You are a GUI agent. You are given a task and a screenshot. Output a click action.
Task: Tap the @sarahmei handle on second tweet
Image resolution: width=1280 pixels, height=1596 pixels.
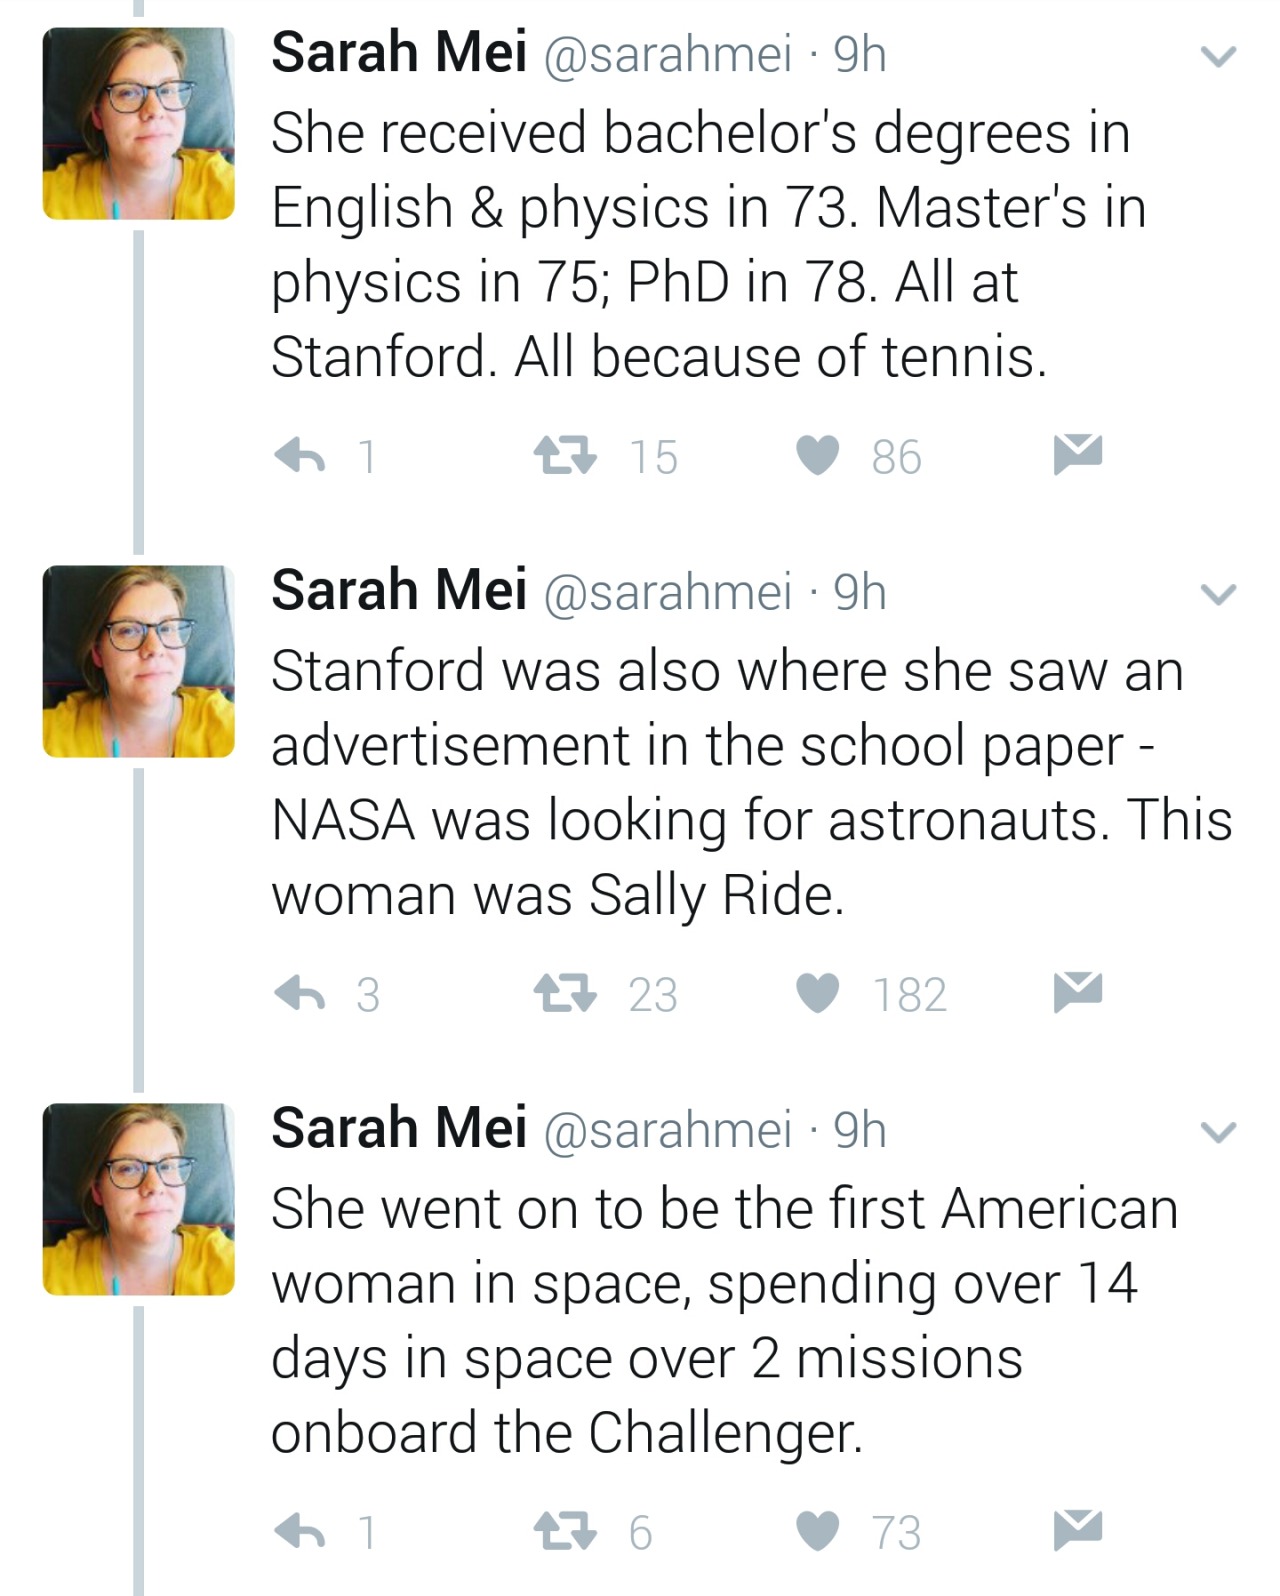coord(667,591)
